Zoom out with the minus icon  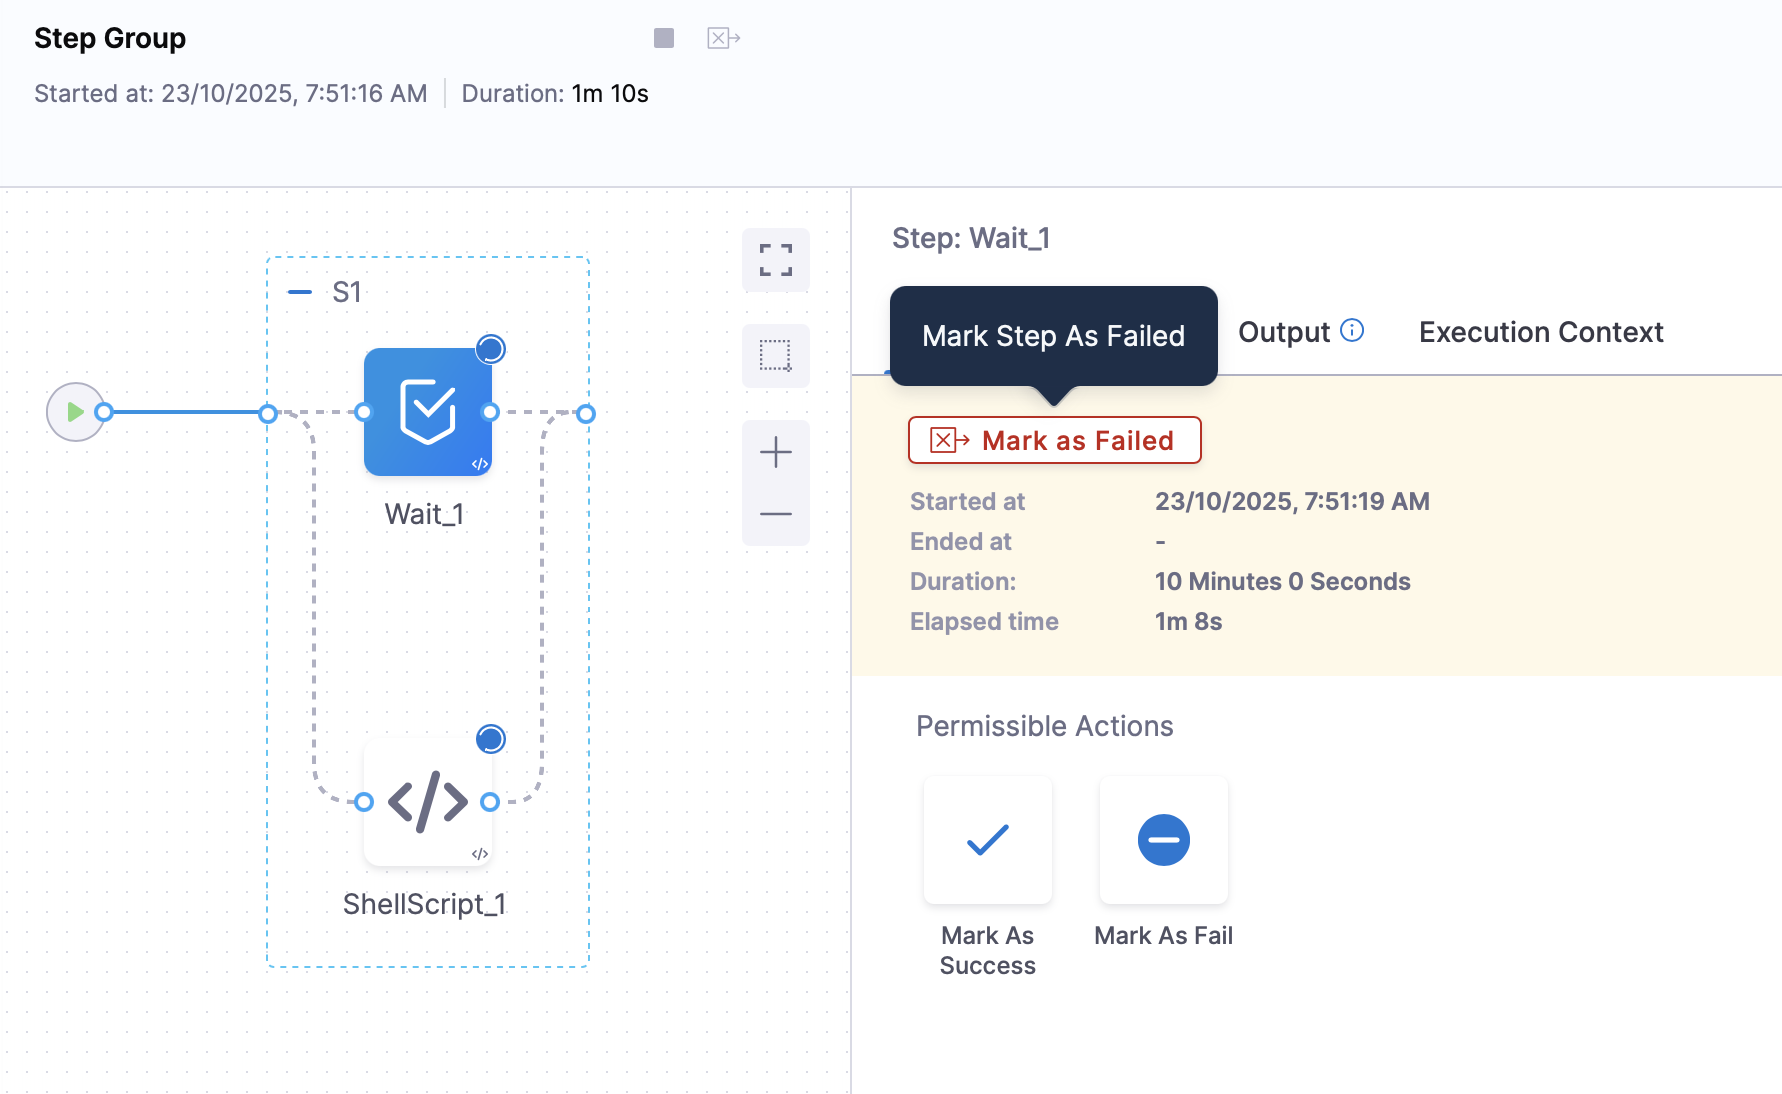point(775,514)
